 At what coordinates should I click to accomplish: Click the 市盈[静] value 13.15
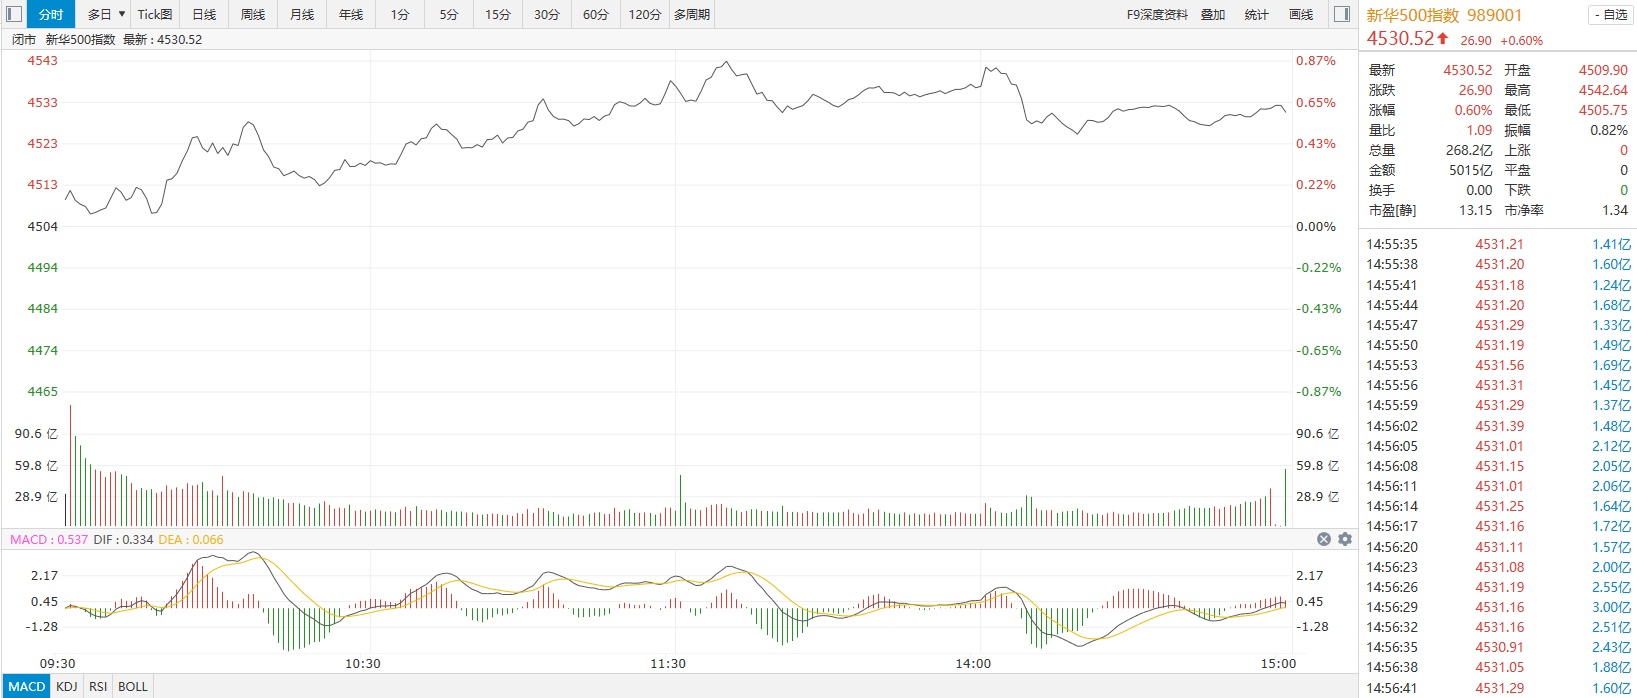pyautogui.click(x=1475, y=210)
